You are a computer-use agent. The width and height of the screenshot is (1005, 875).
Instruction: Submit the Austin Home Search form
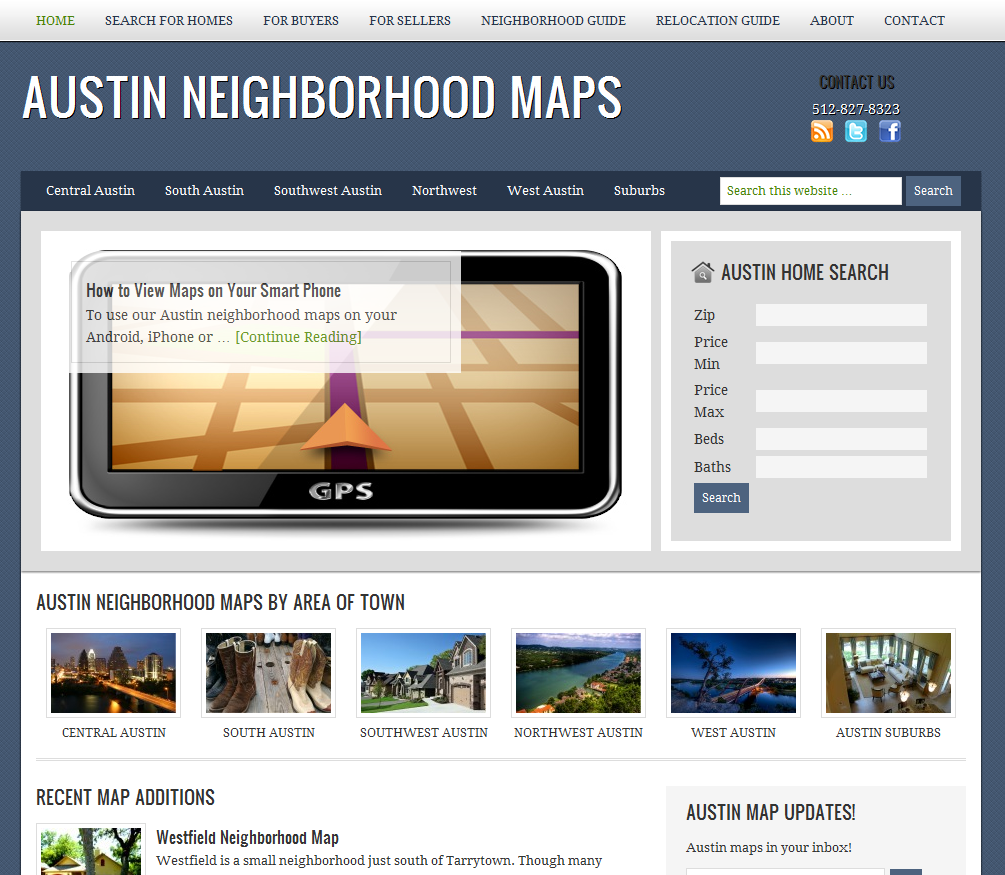[721, 498]
